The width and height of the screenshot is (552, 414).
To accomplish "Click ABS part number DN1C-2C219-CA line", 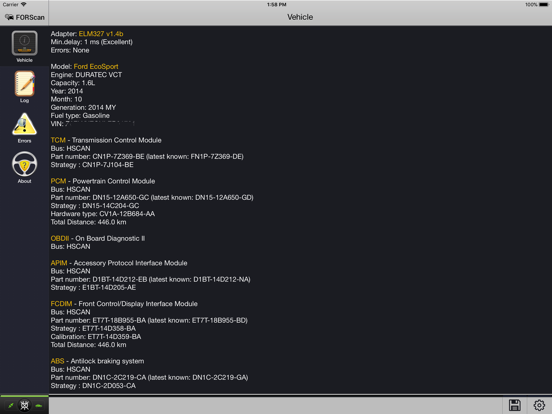I will pyautogui.click(x=149, y=377).
